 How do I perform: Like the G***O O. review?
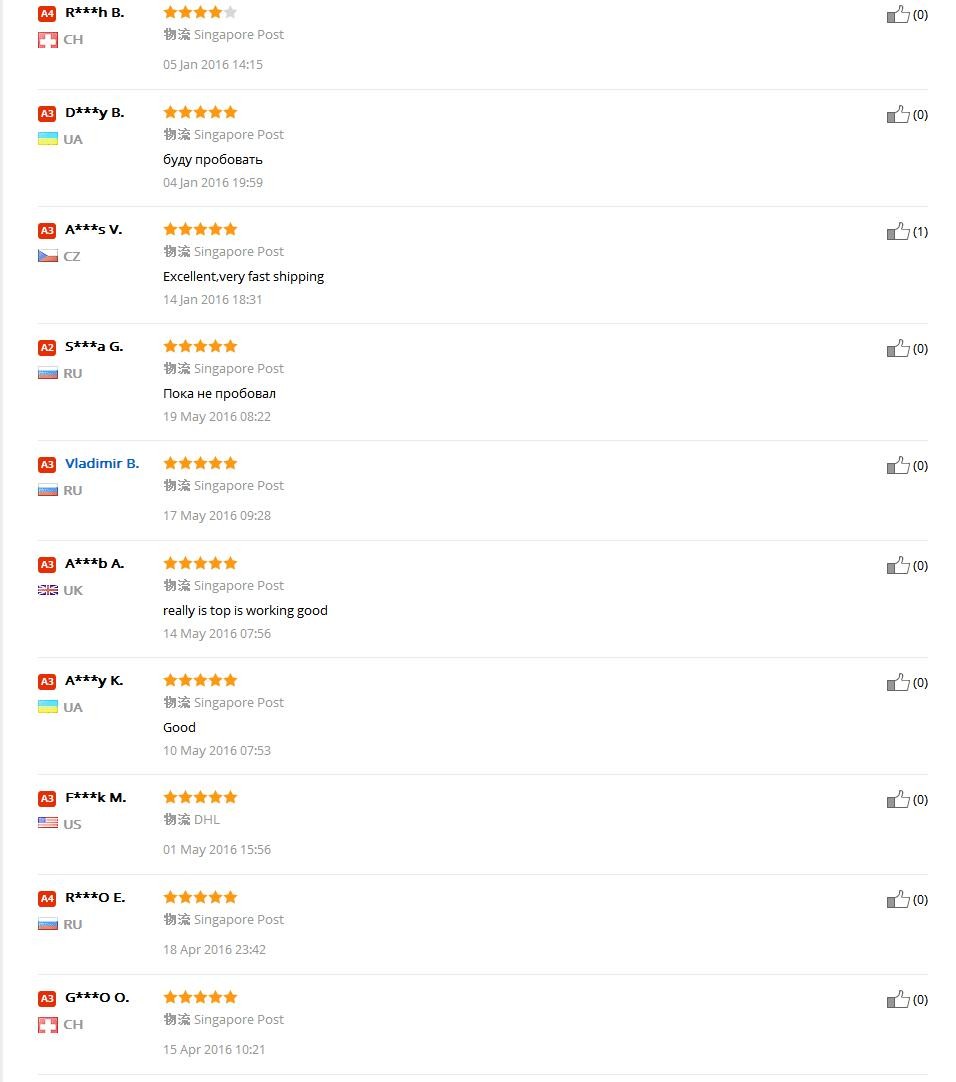tap(898, 999)
